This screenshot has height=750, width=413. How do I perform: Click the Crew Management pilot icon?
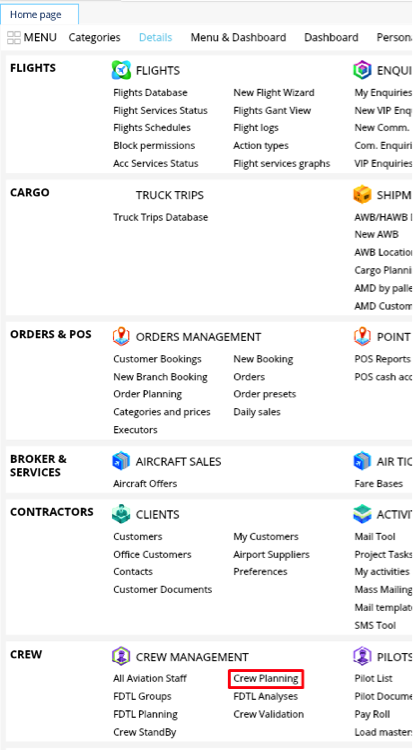(121, 656)
